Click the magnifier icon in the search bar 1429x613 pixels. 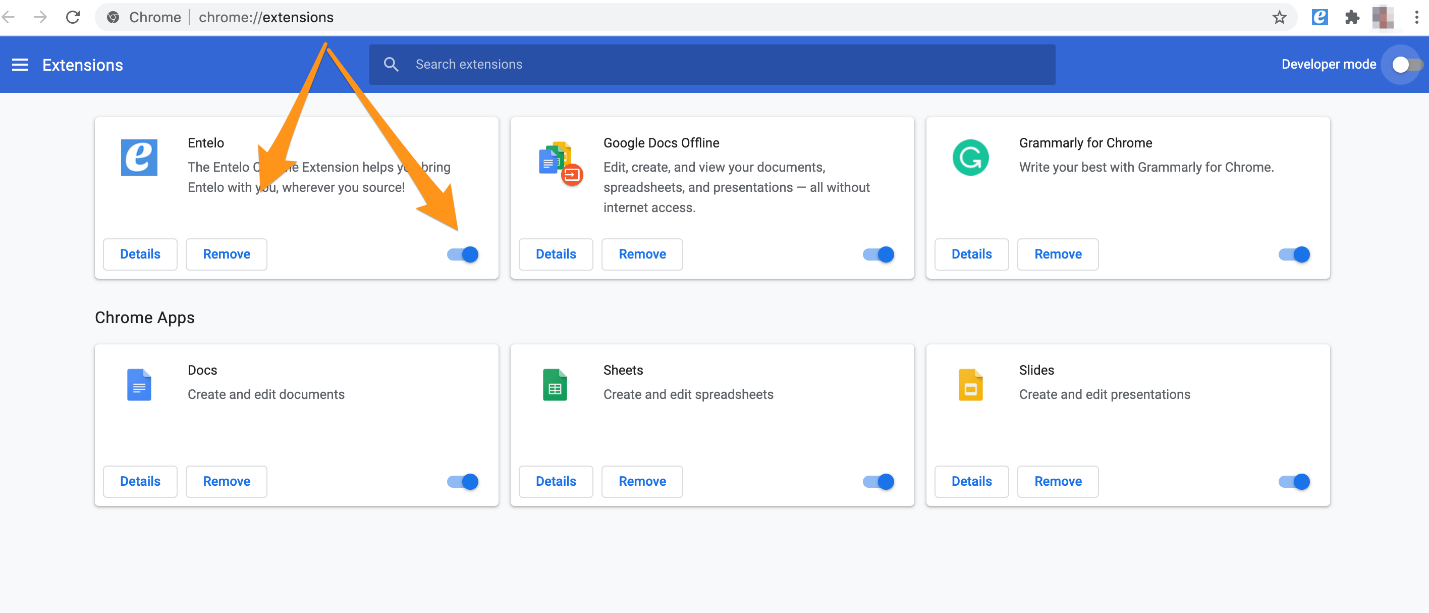click(x=393, y=64)
